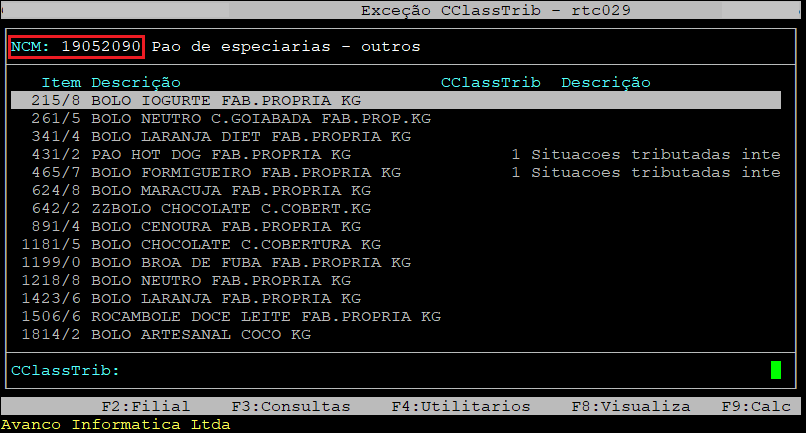This screenshot has height=433, width=806.
Task: Open F3:Consultas in the bottom bar
Action: 290,406
